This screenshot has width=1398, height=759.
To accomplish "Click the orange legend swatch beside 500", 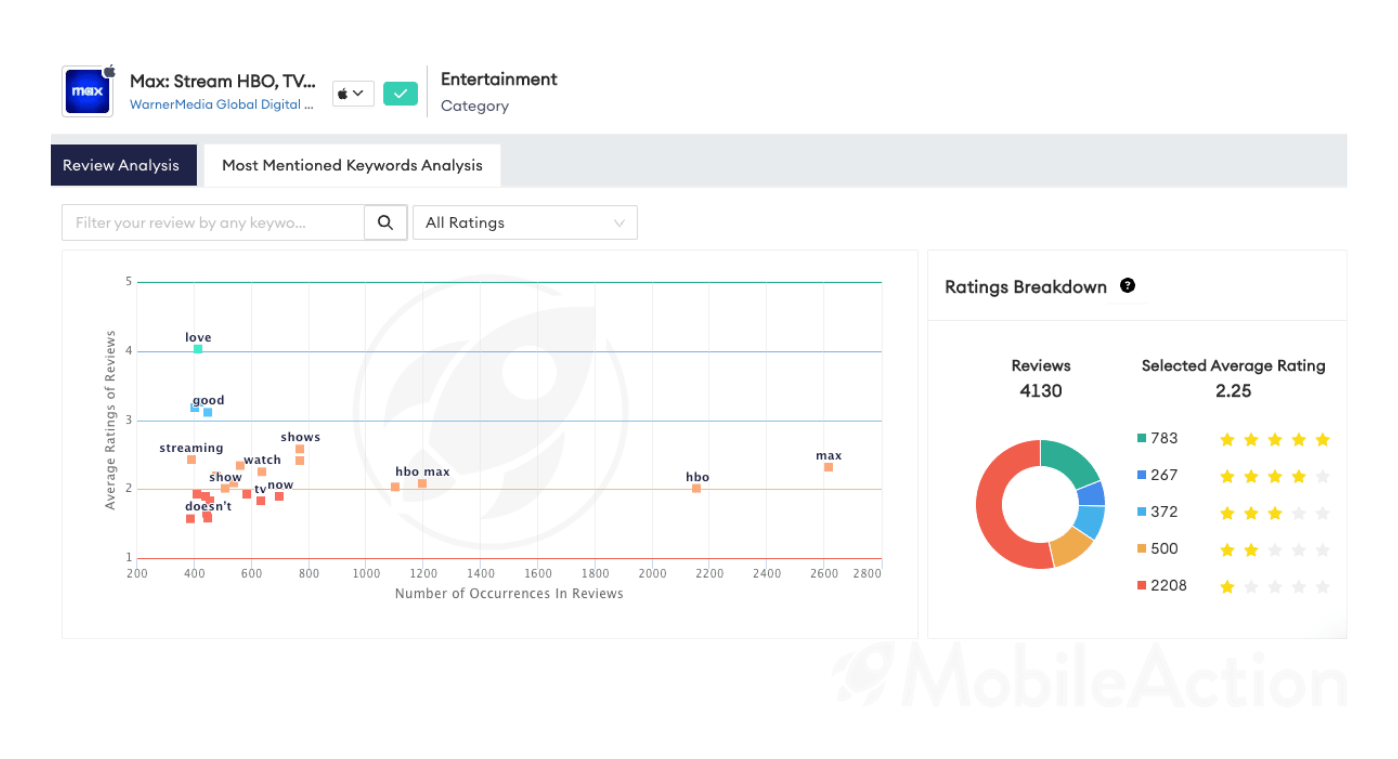I will click(1141, 549).
